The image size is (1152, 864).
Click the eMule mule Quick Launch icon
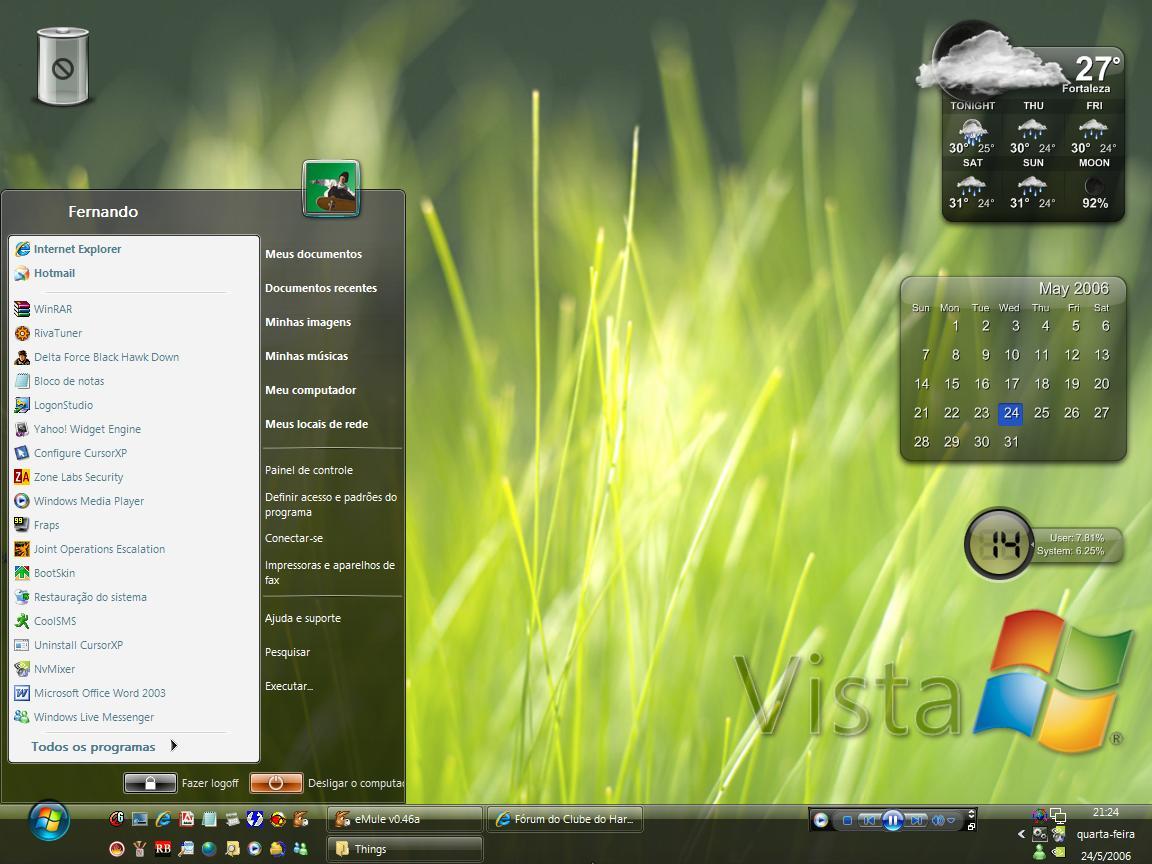(300, 818)
